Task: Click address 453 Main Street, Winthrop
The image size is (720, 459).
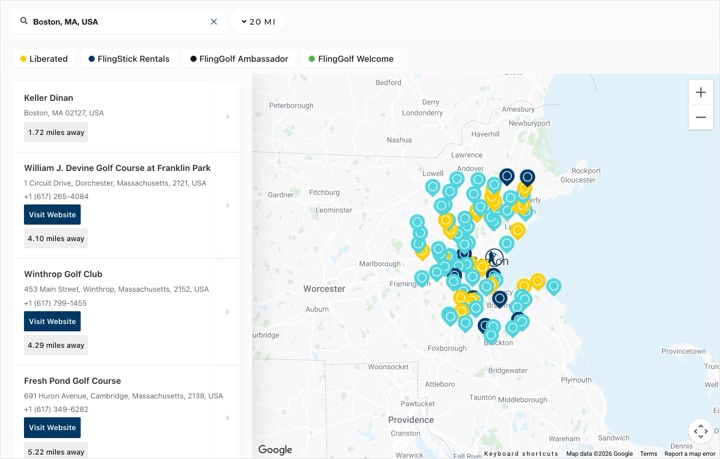Action: pyautogui.click(x=116, y=289)
